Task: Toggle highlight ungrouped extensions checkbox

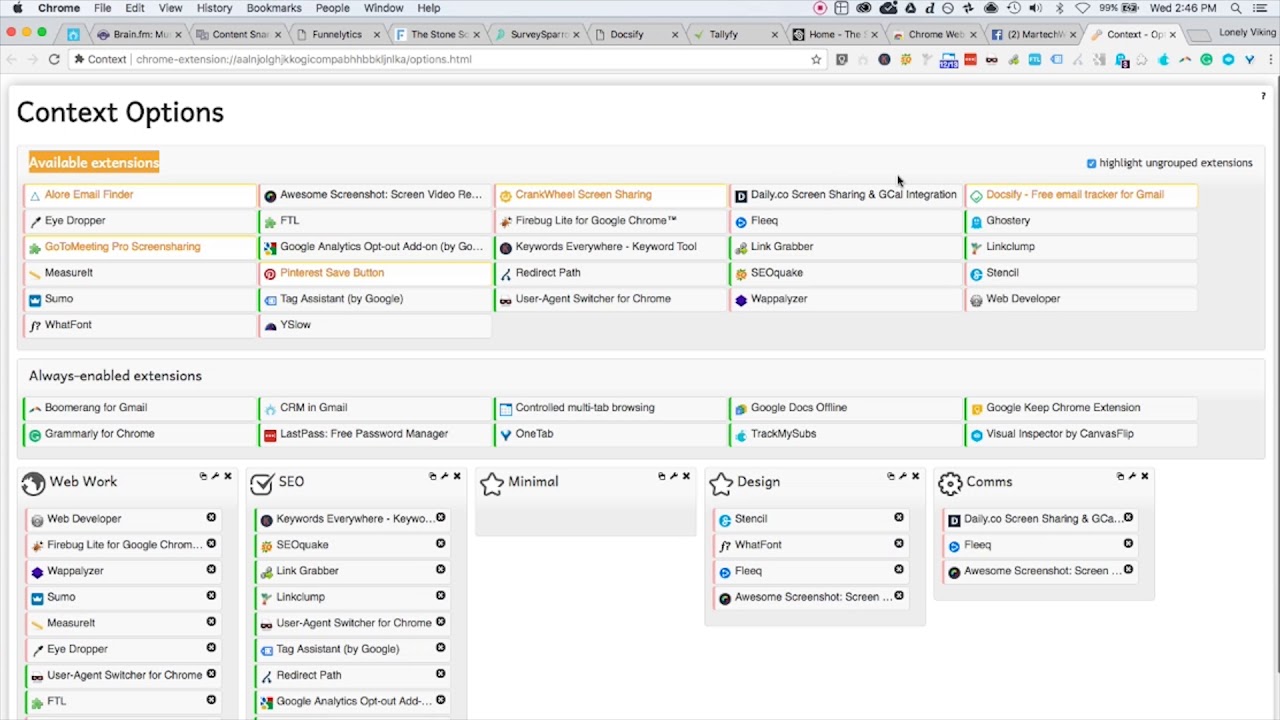Action: (1091, 163)
